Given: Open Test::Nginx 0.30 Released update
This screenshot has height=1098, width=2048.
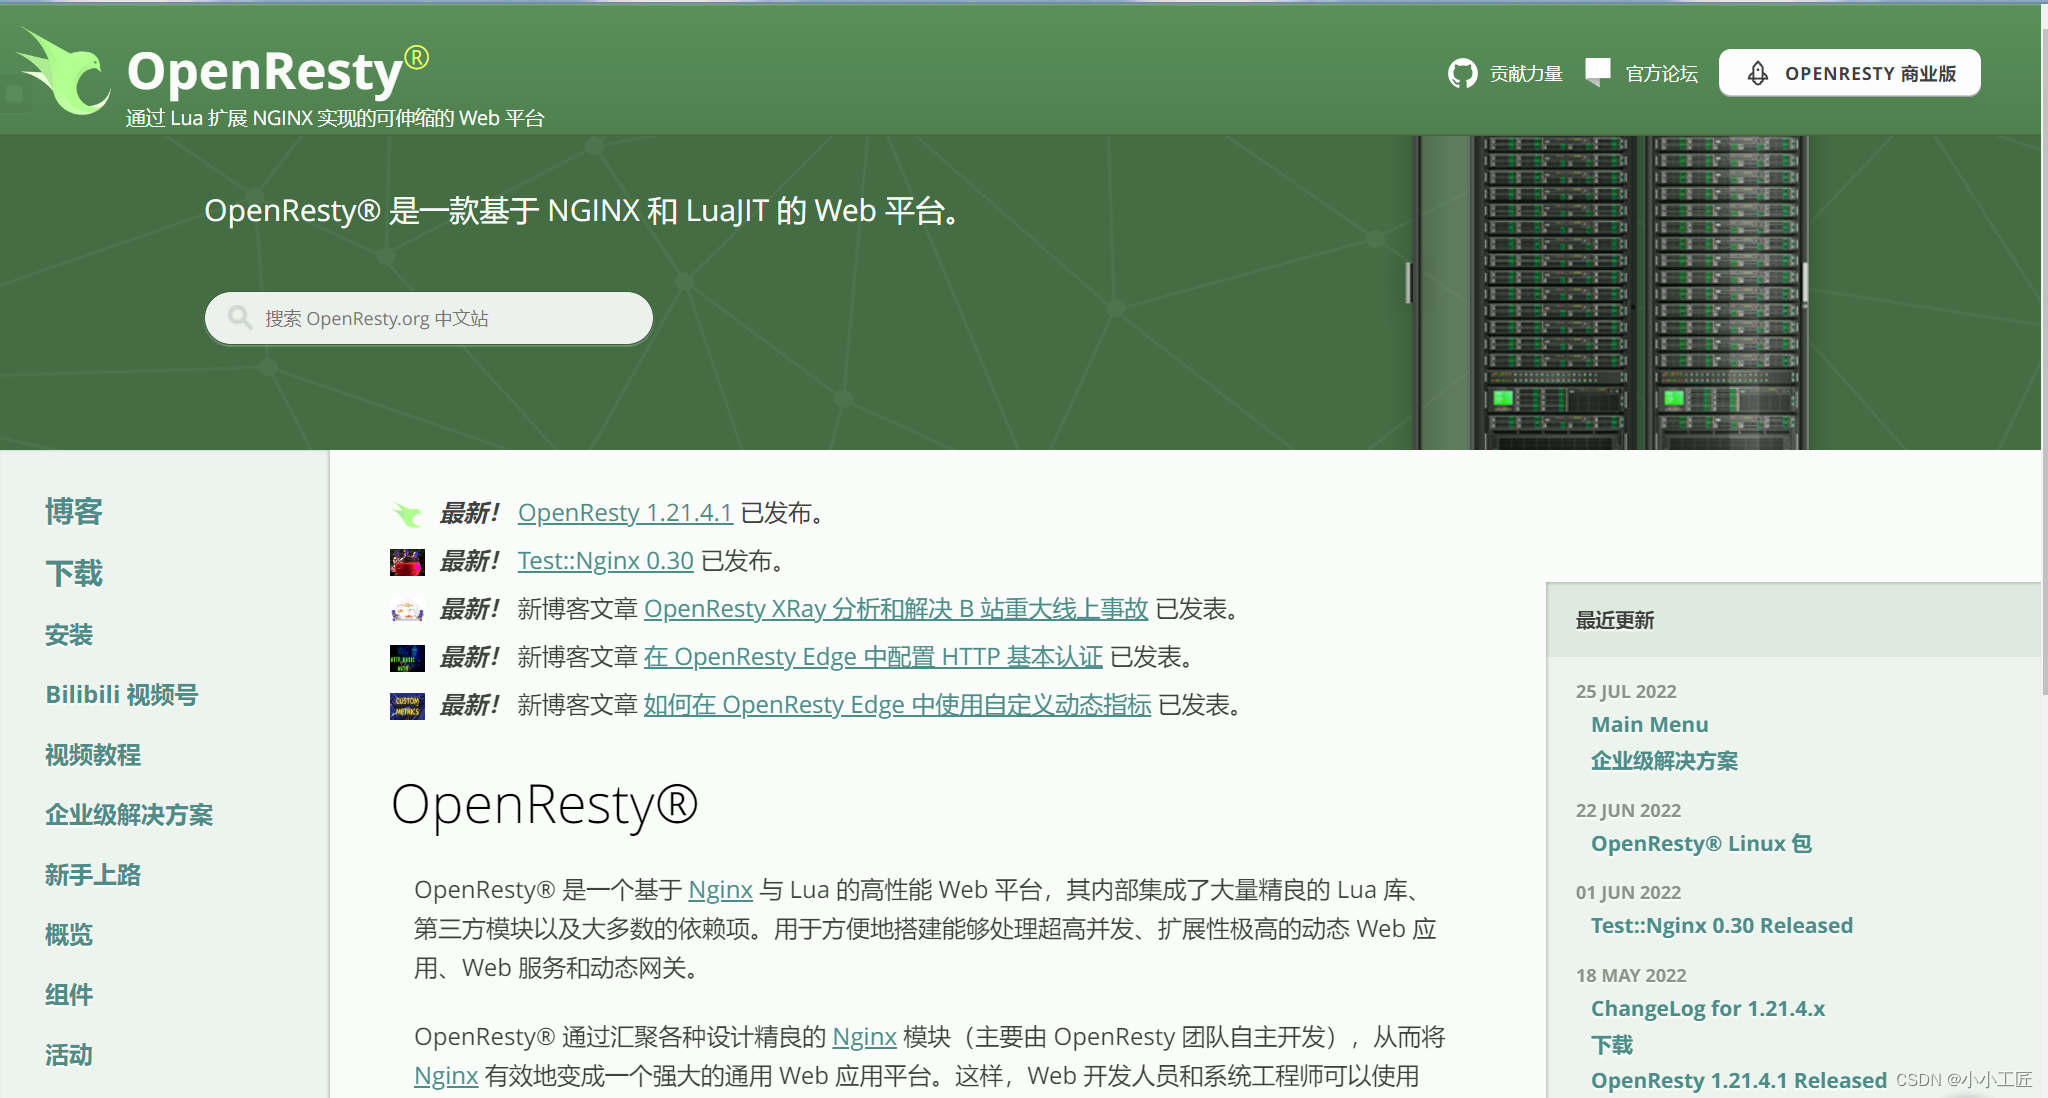Looking at the screenshot, I should click(1722, 926).
